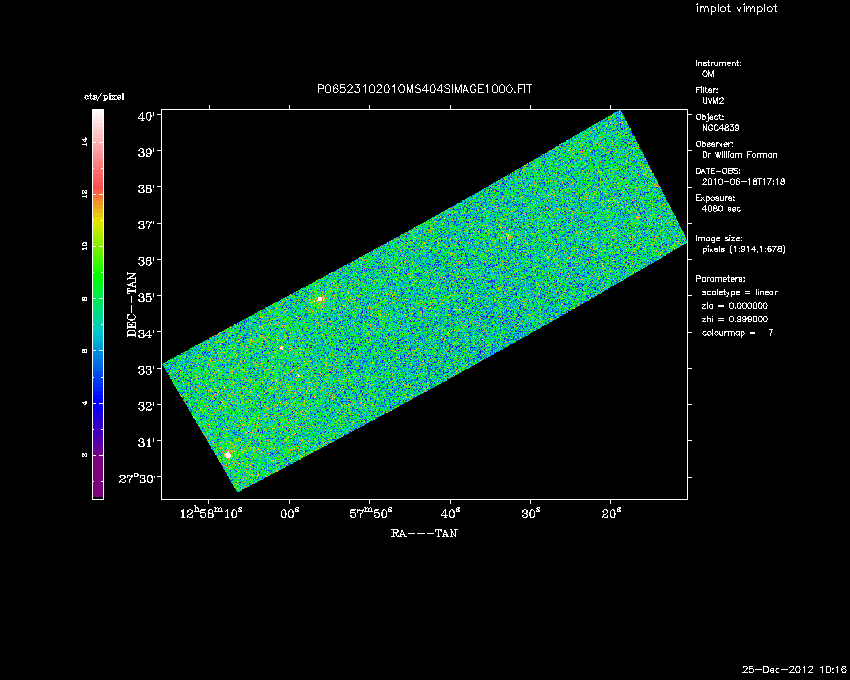Click the 'RA---TAN' axis label
Image resolution: width=850 pixels, height=680 pixels.
(424, 534)
